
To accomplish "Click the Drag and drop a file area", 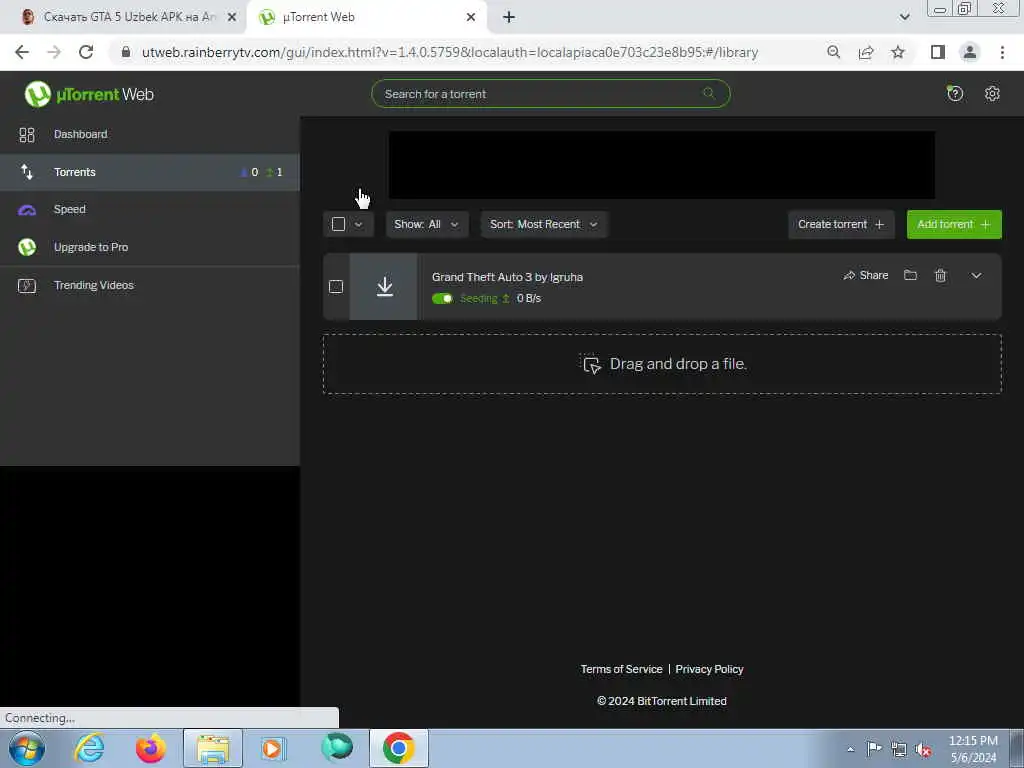I will click(662, 364).
